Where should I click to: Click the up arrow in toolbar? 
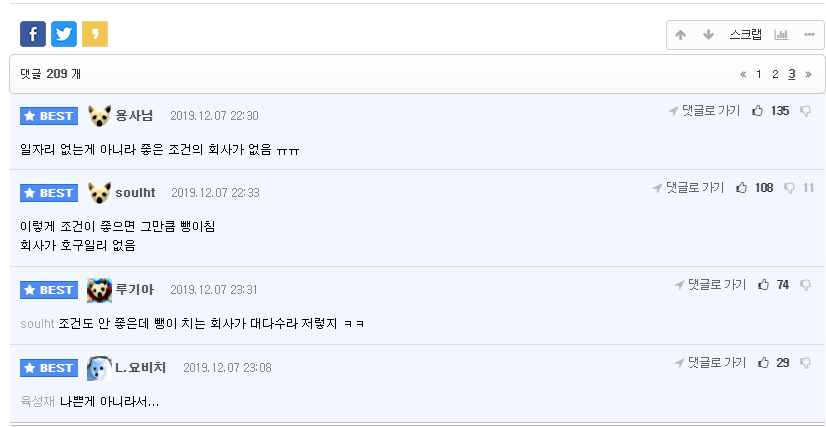681,35
